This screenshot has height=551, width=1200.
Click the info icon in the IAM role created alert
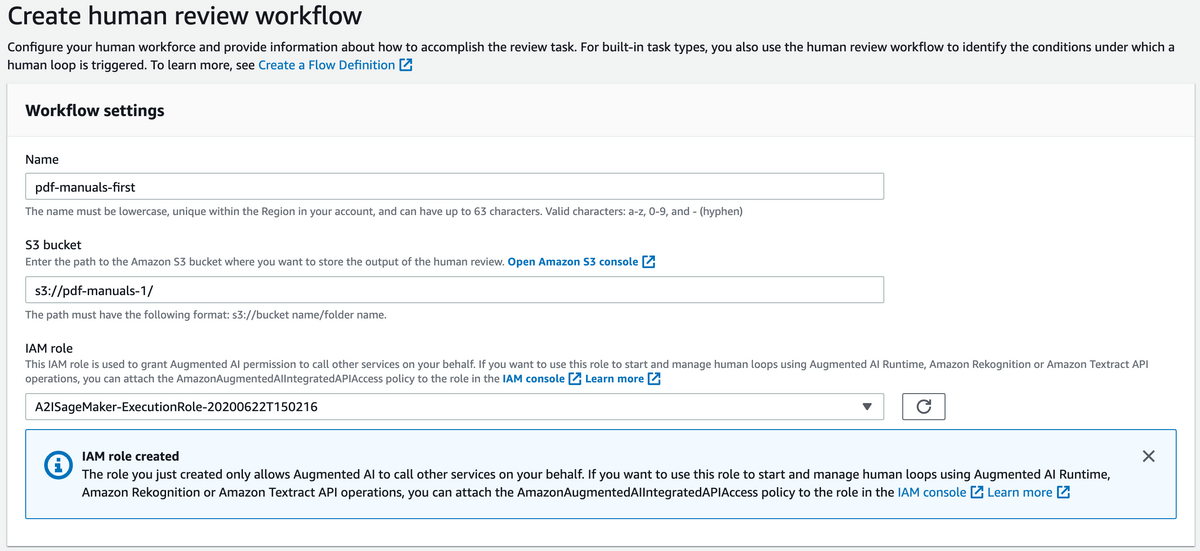59,466
